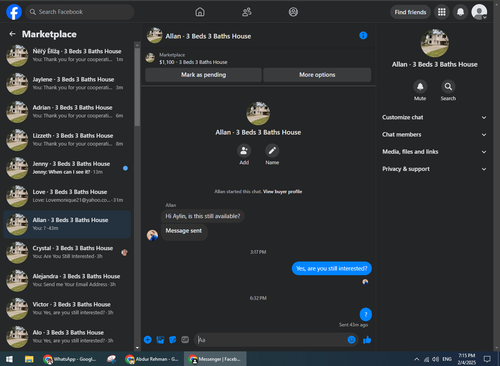500x366 pixels.
Task: Open the Alo conversation
Action: tap(67, 337)
